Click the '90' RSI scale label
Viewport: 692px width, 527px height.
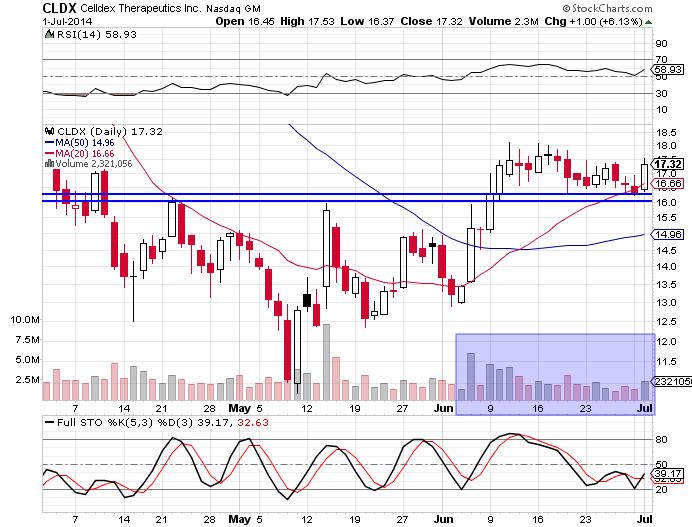coord(662,43)
